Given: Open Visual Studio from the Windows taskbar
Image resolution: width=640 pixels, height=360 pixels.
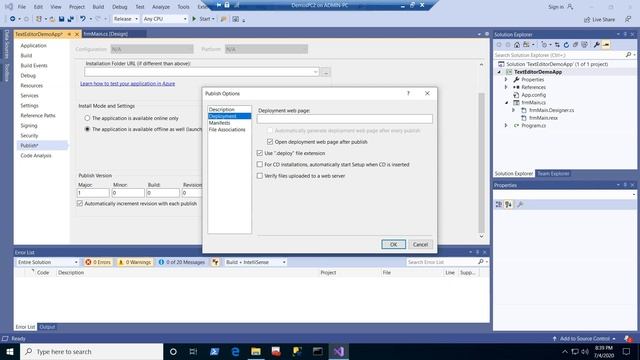Looking at the screenshot, I should click(338, 351).
